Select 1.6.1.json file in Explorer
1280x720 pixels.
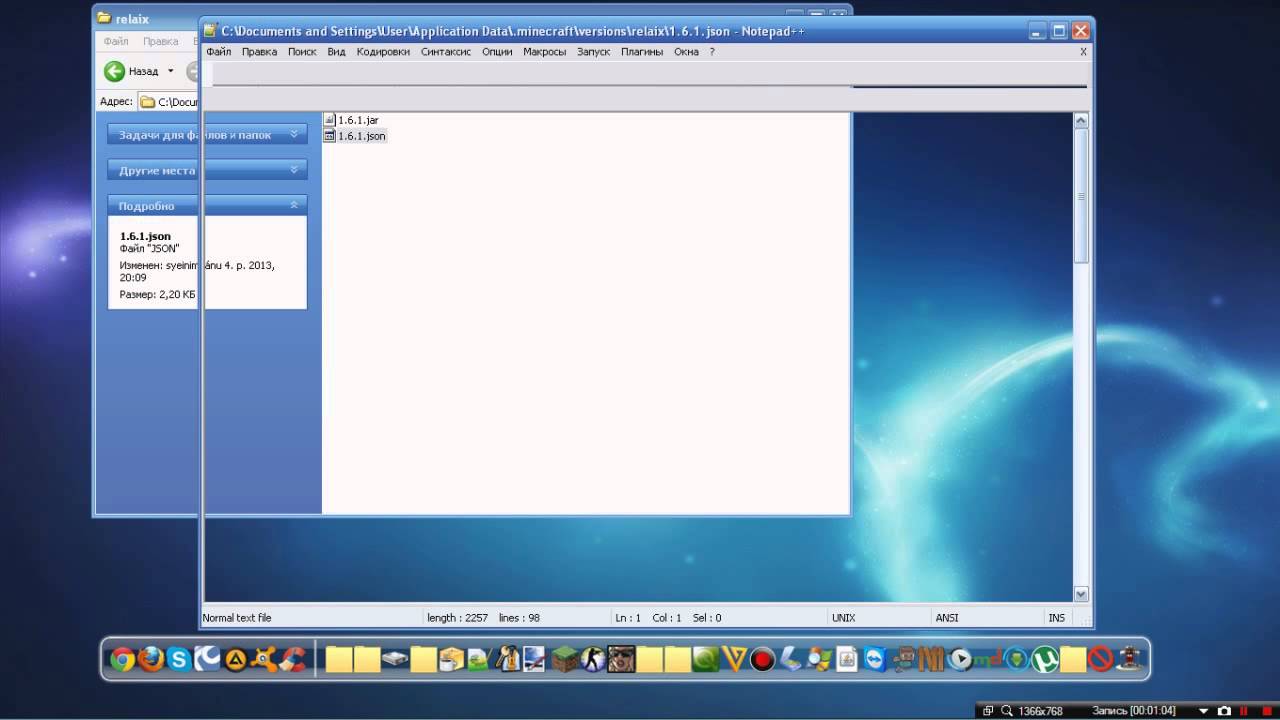(355, 136)
